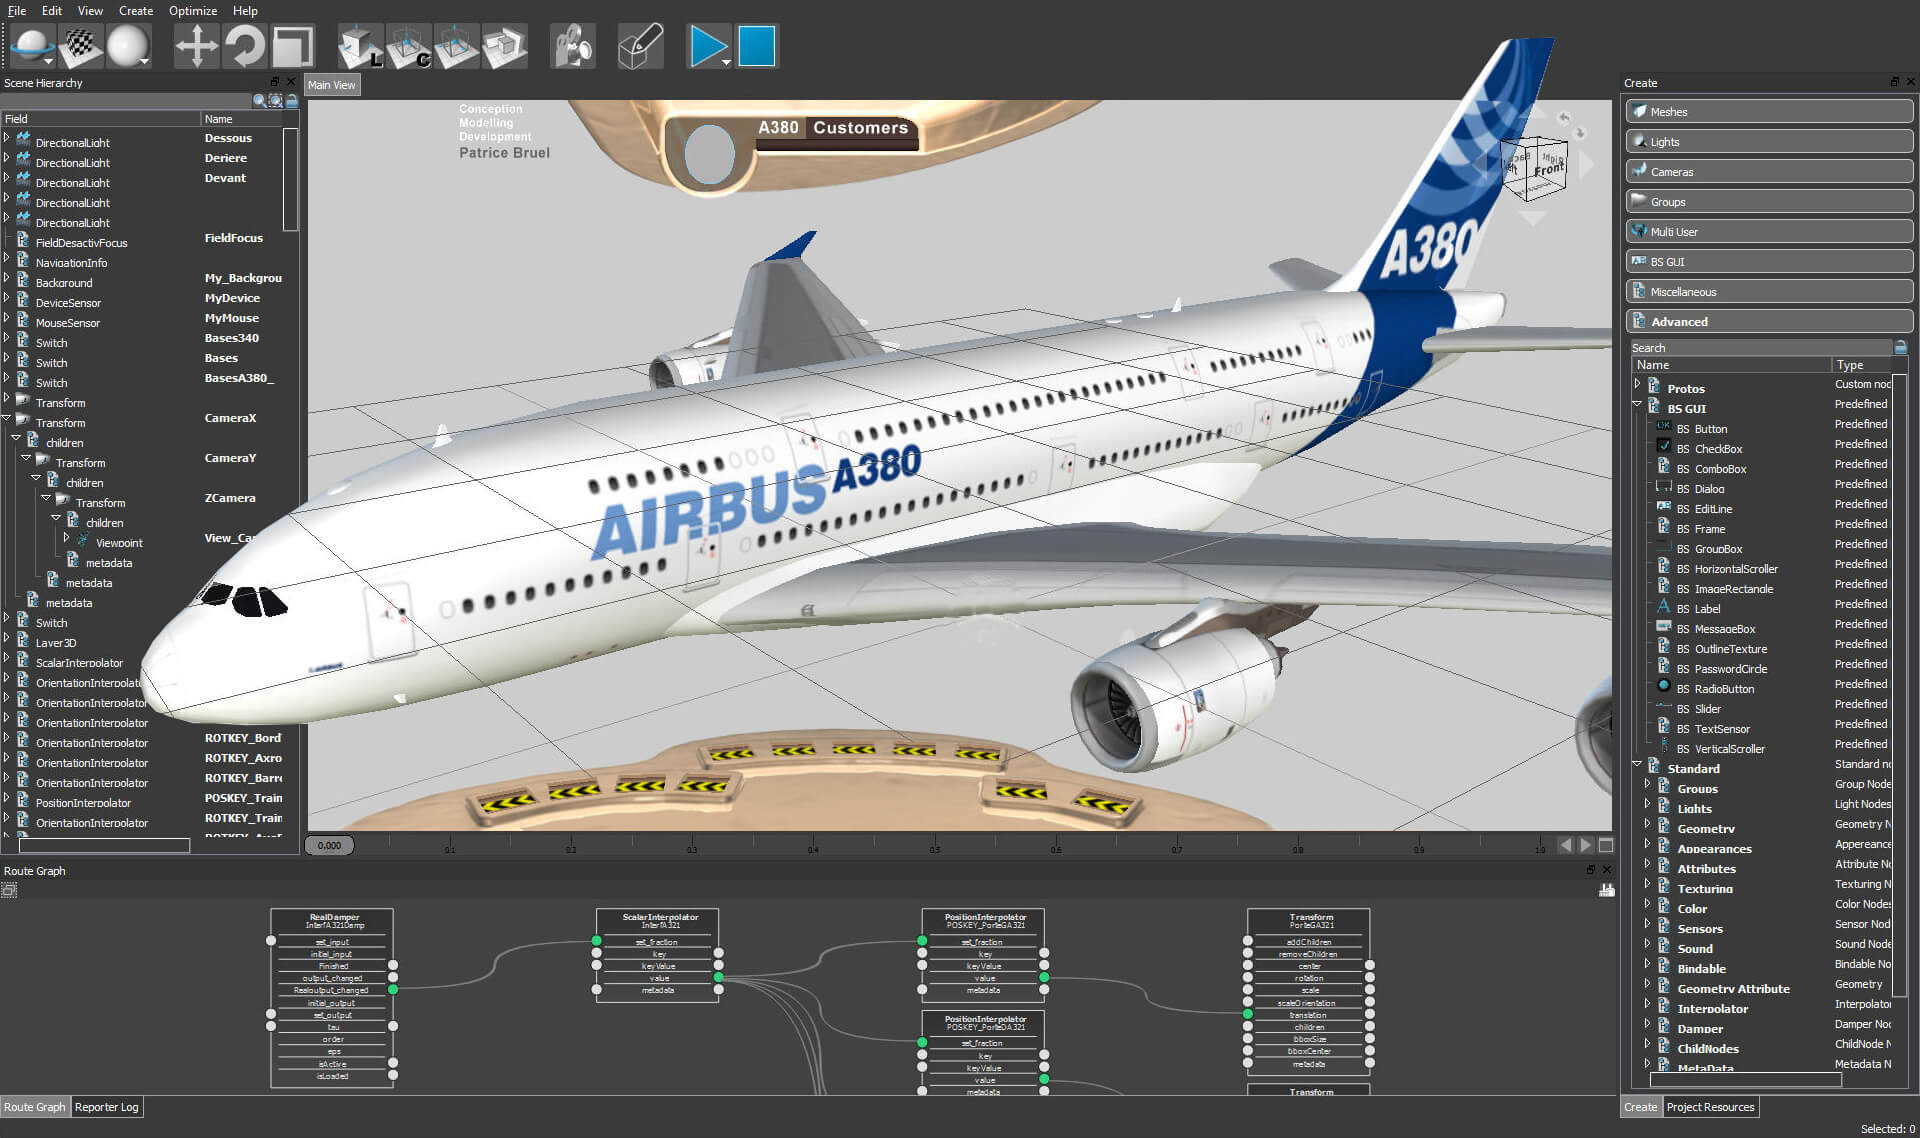Stop the simulation with the blue Stop button
This screenshot has width=1920, height=1138.
(x=757, y=46)
